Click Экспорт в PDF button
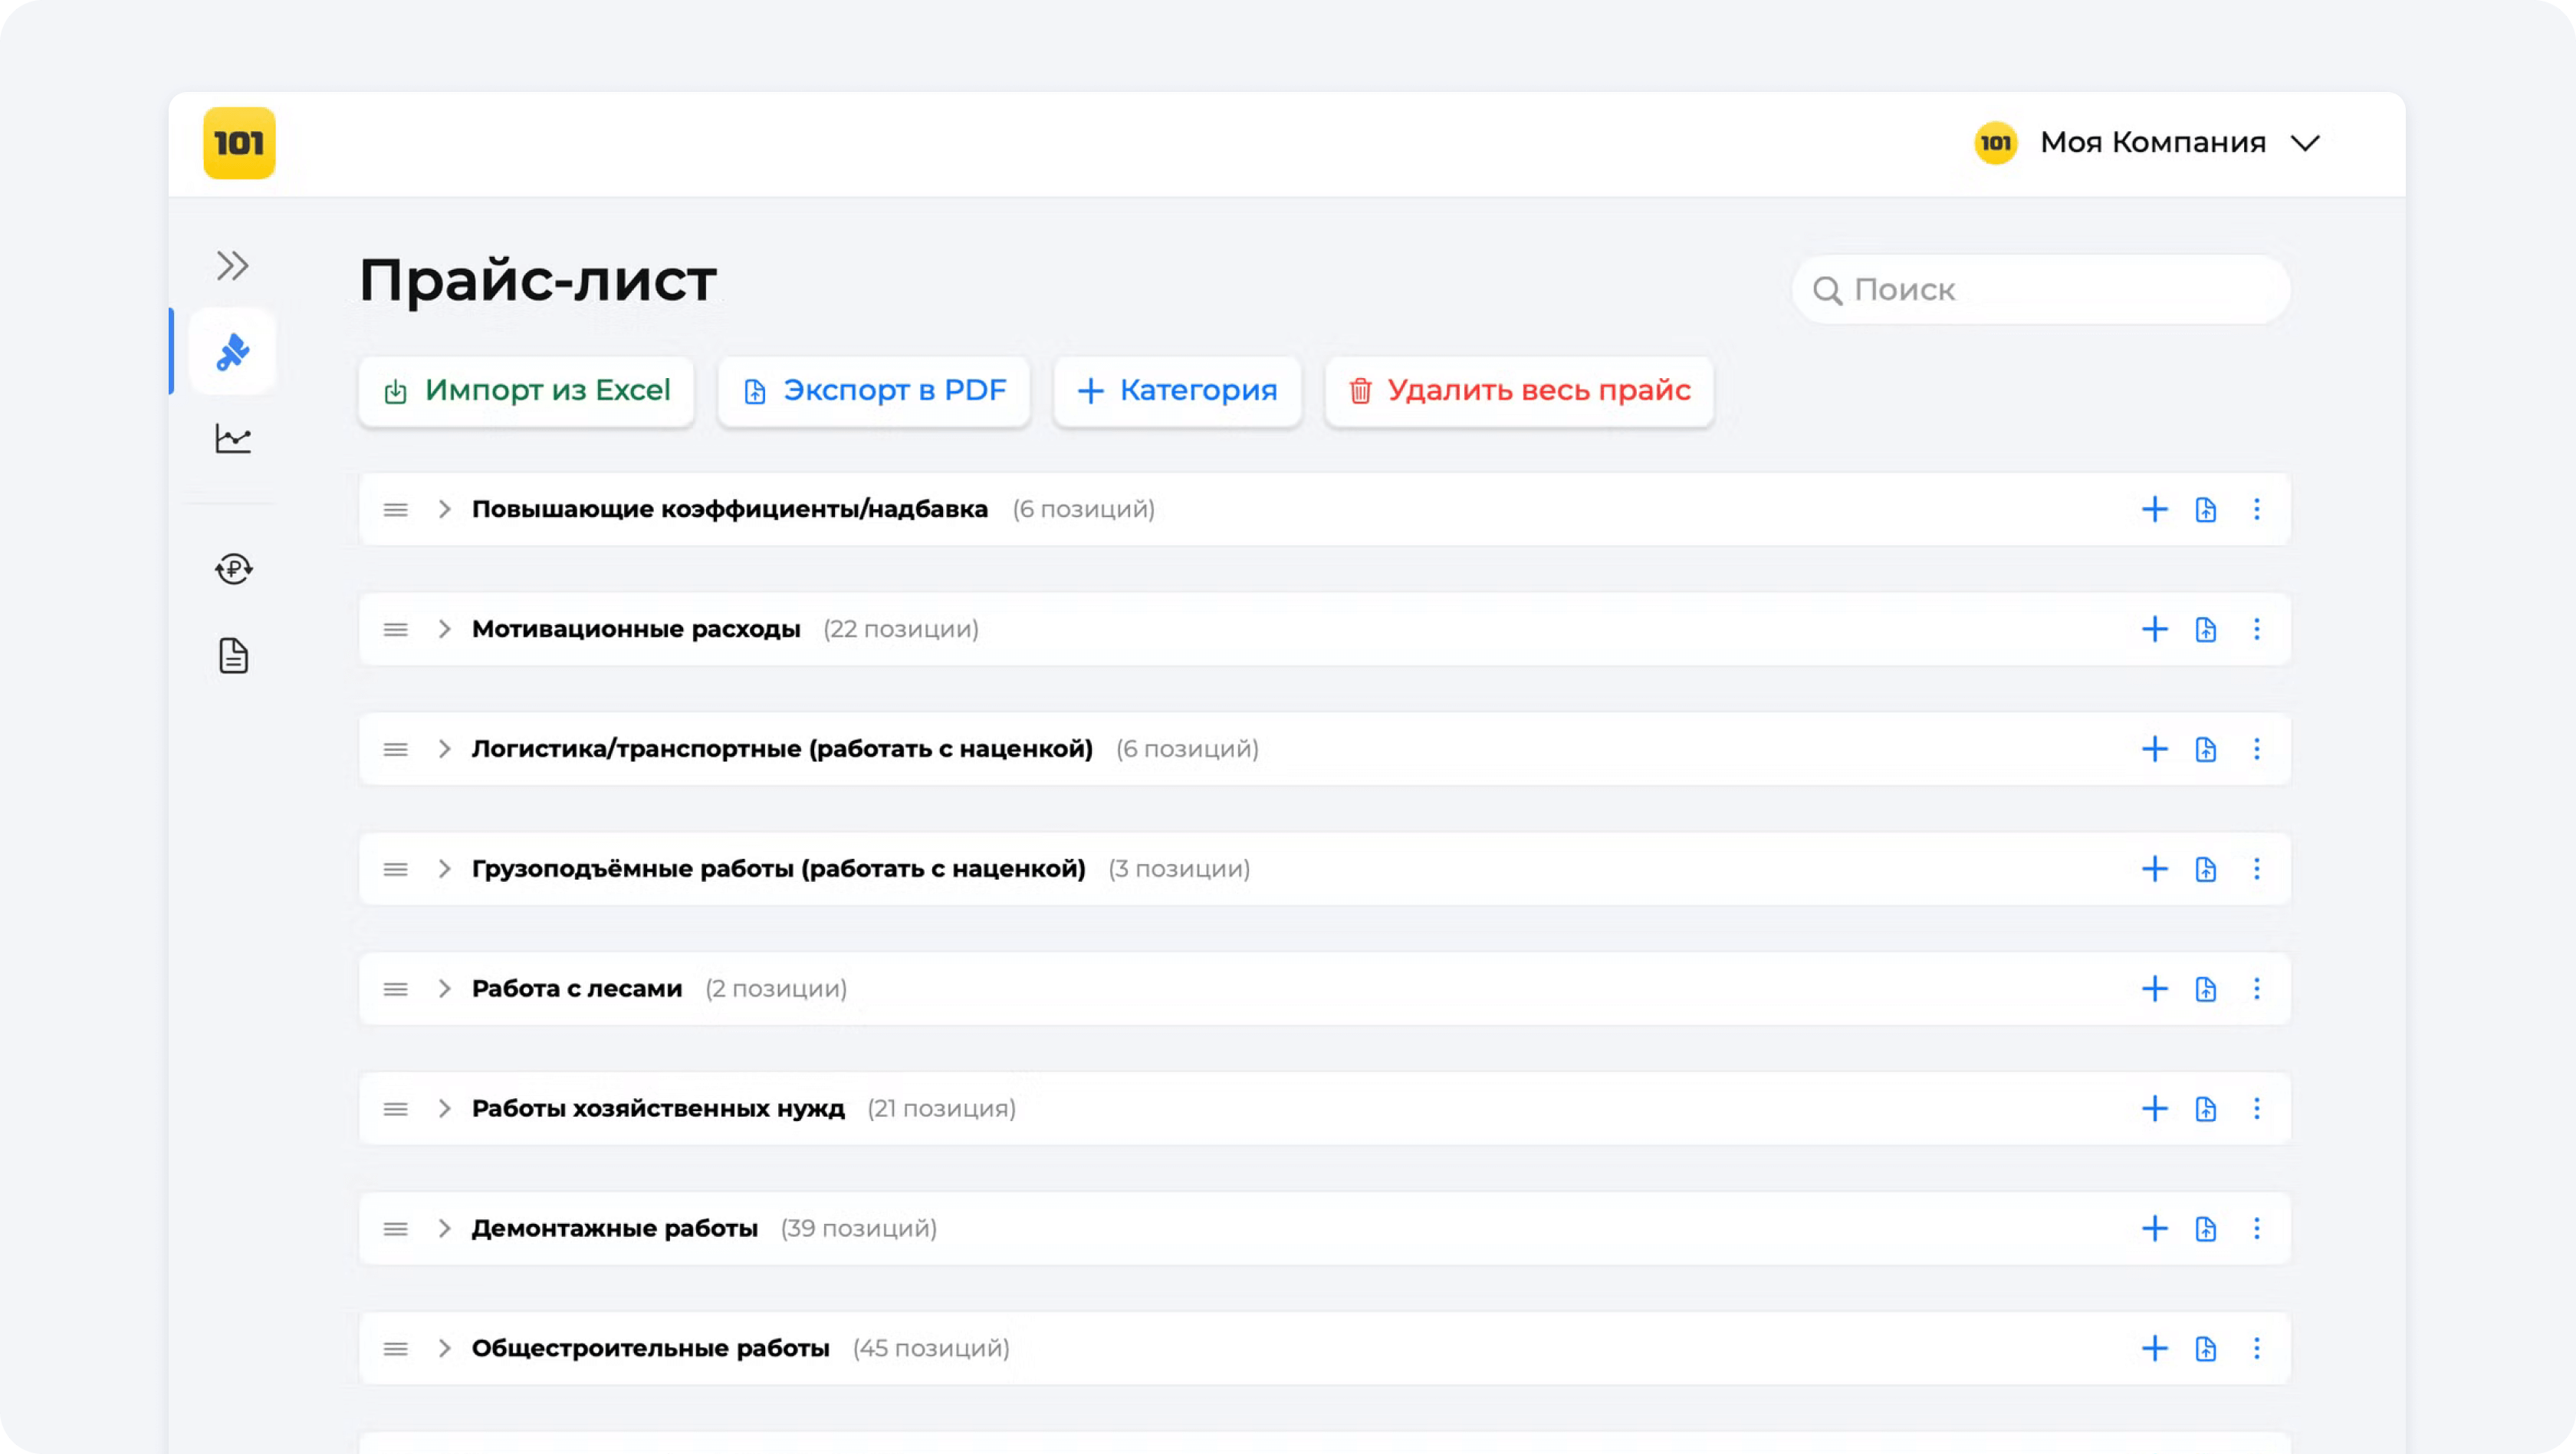 [874, 390]
